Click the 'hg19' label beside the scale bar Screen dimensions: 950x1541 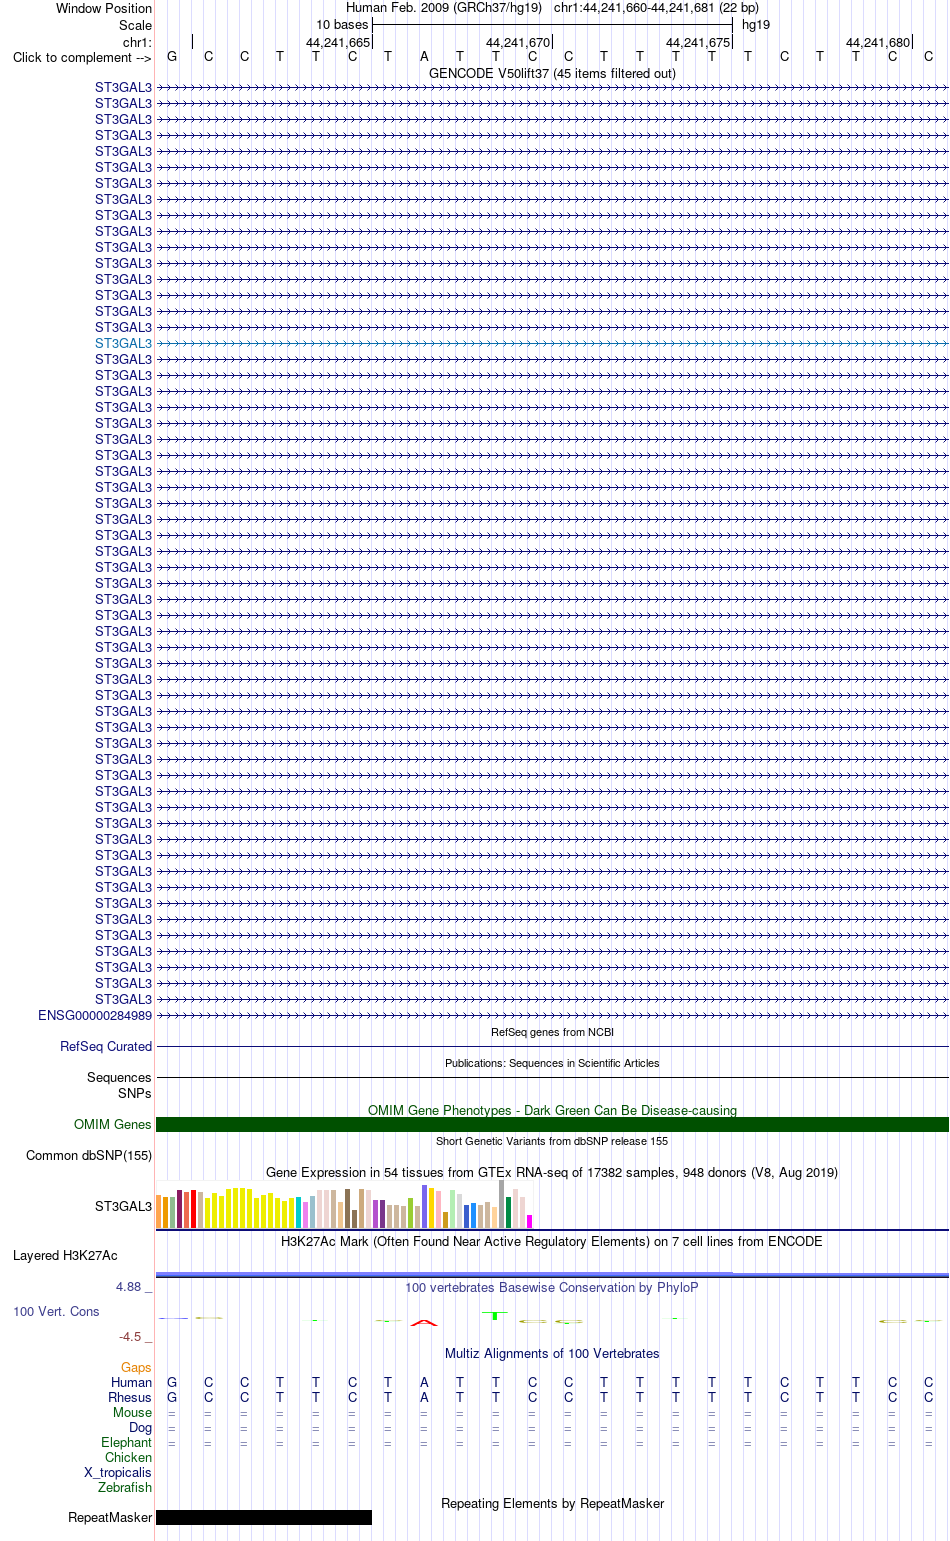(756, 25)
